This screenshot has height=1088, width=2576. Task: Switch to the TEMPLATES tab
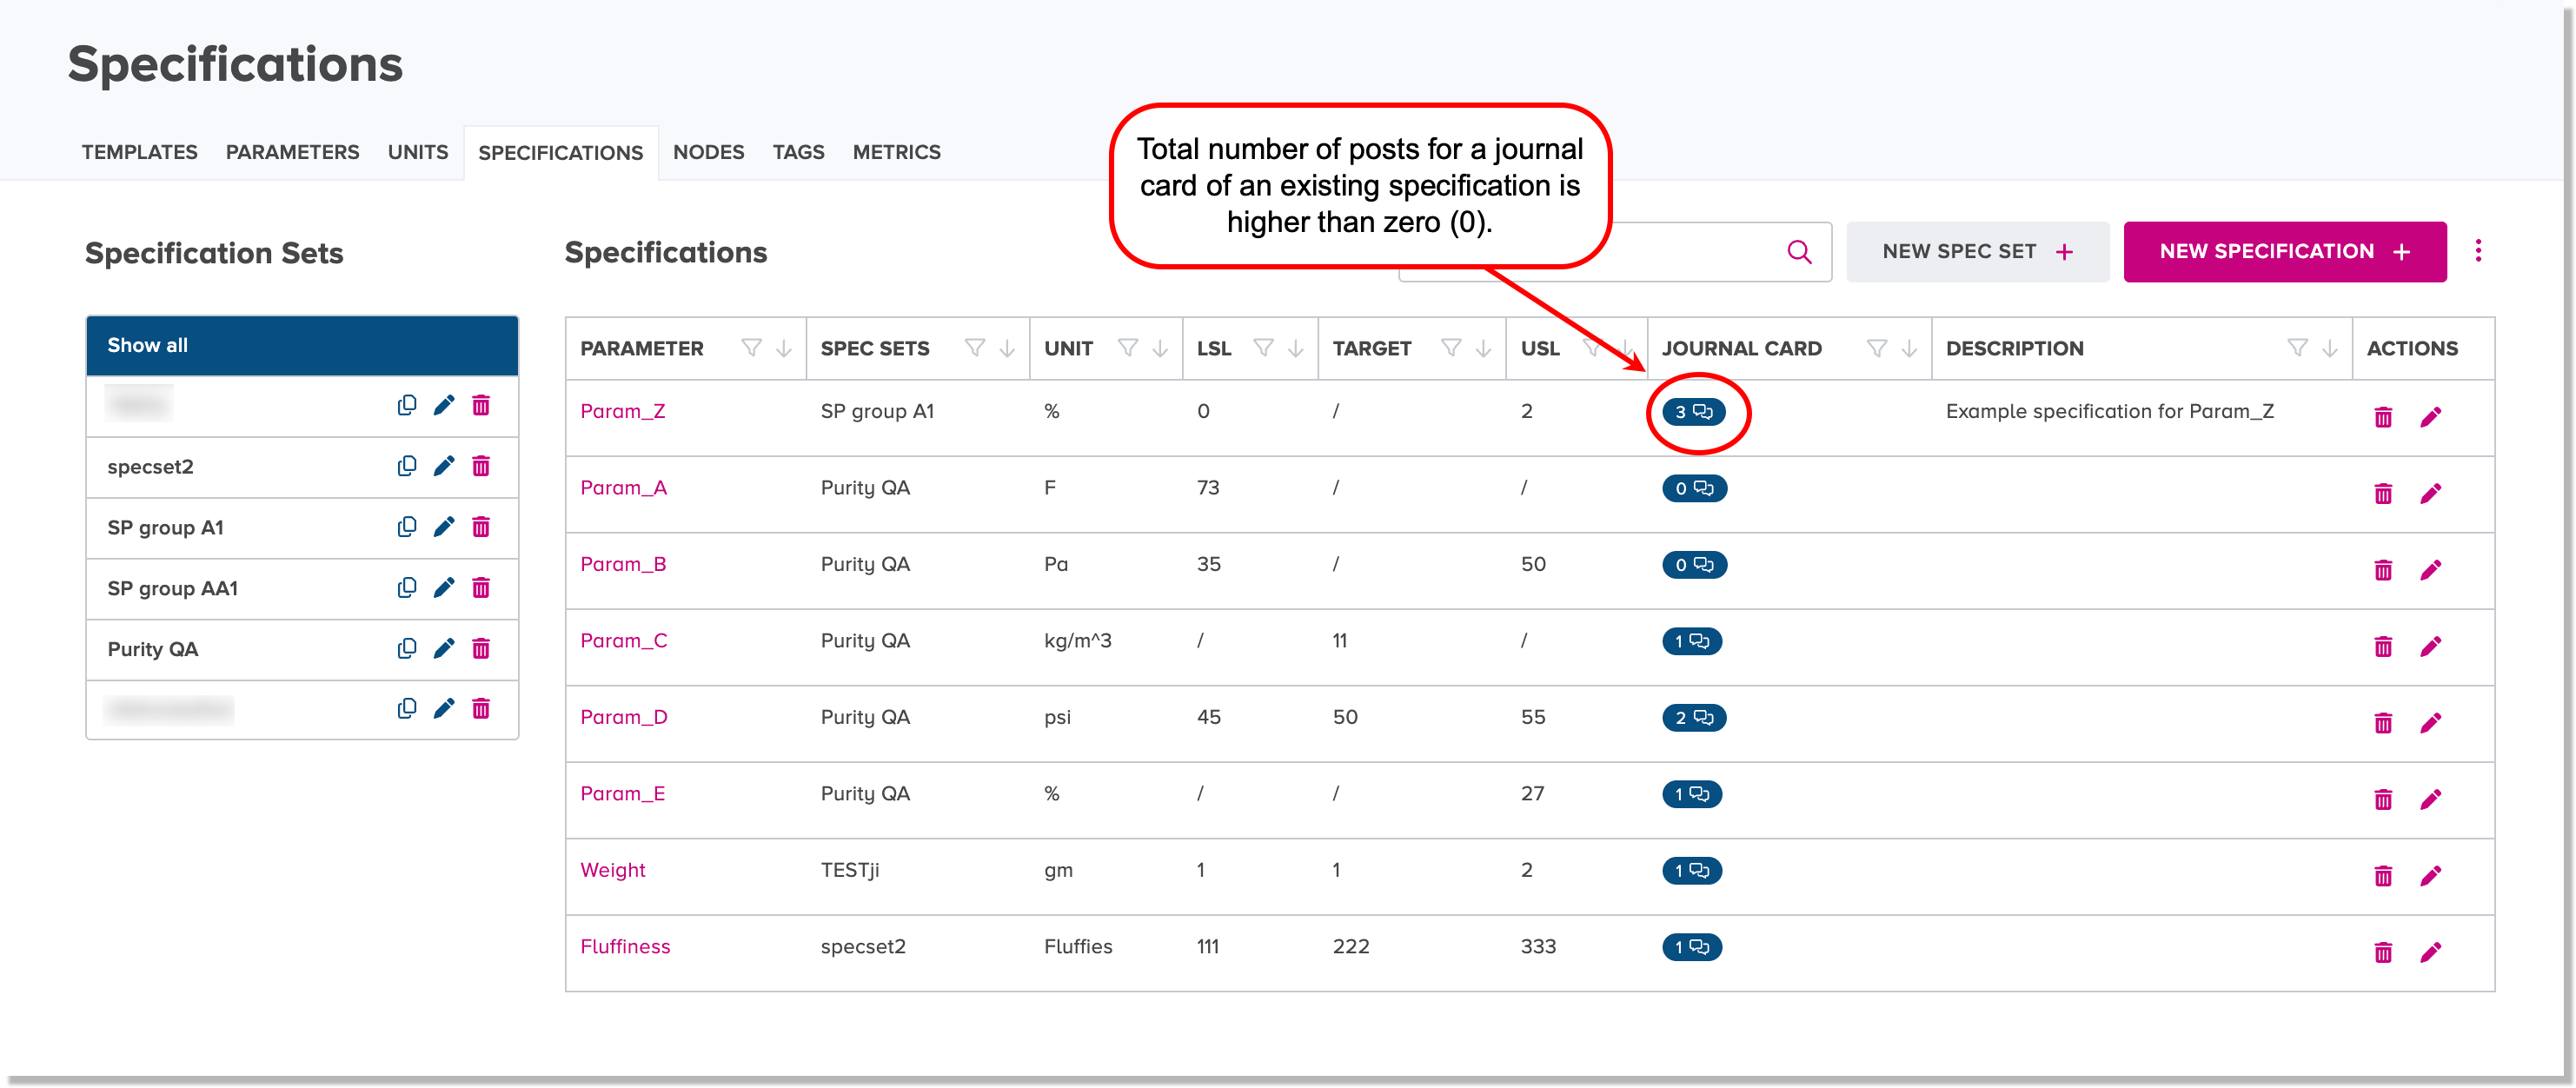click(140, 152)
